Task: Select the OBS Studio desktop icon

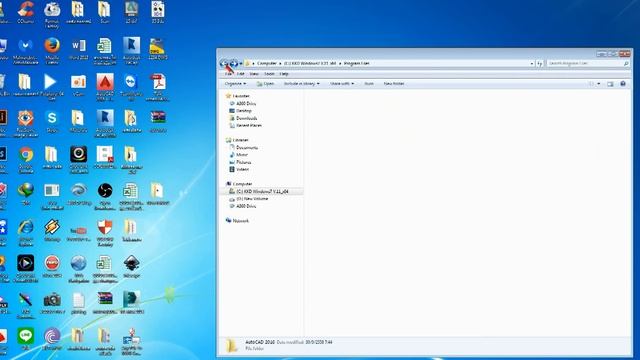Action: click(x=105, y=196)
